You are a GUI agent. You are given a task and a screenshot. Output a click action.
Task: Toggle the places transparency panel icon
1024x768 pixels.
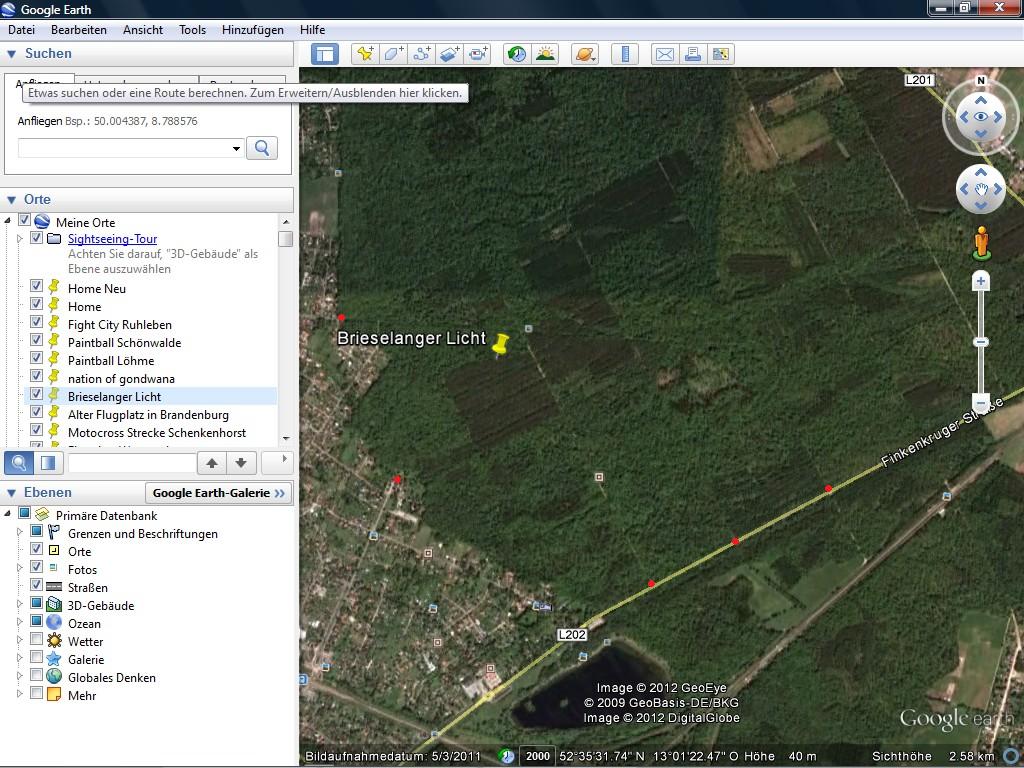point(48,463)
